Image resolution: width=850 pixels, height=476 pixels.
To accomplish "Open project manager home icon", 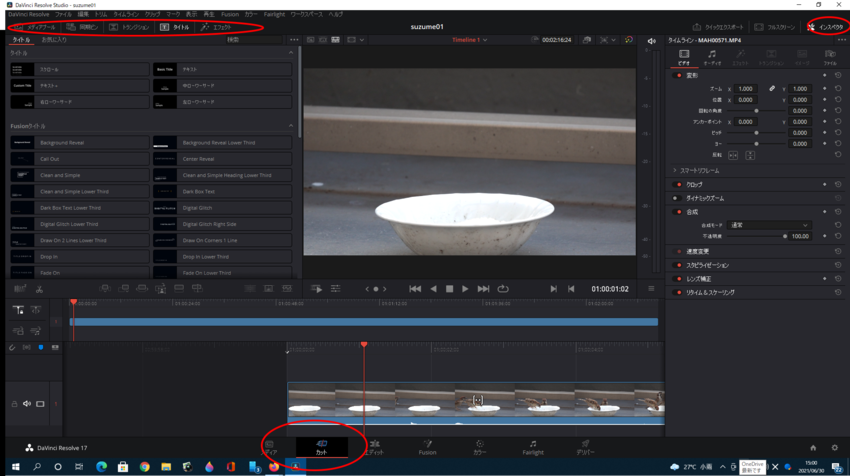I will tap(813, 448).
